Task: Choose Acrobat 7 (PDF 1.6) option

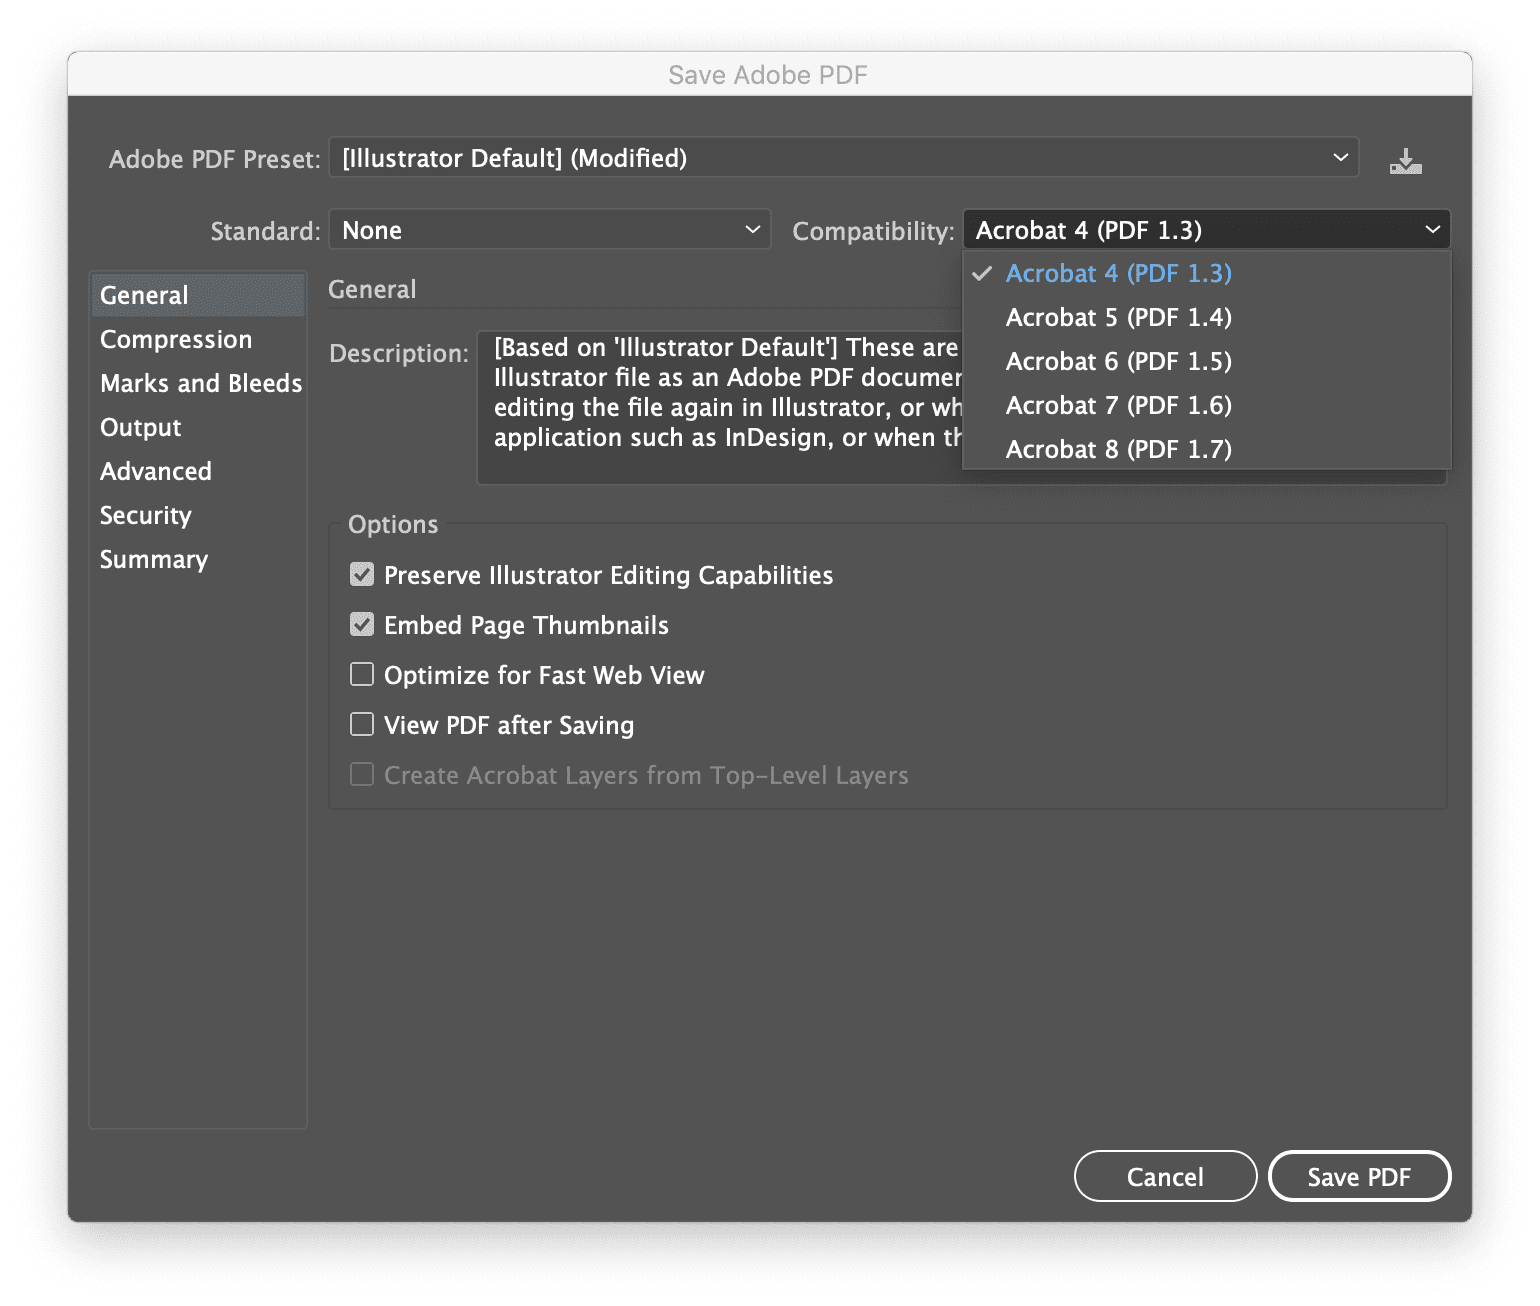Action: (1206, 405)
